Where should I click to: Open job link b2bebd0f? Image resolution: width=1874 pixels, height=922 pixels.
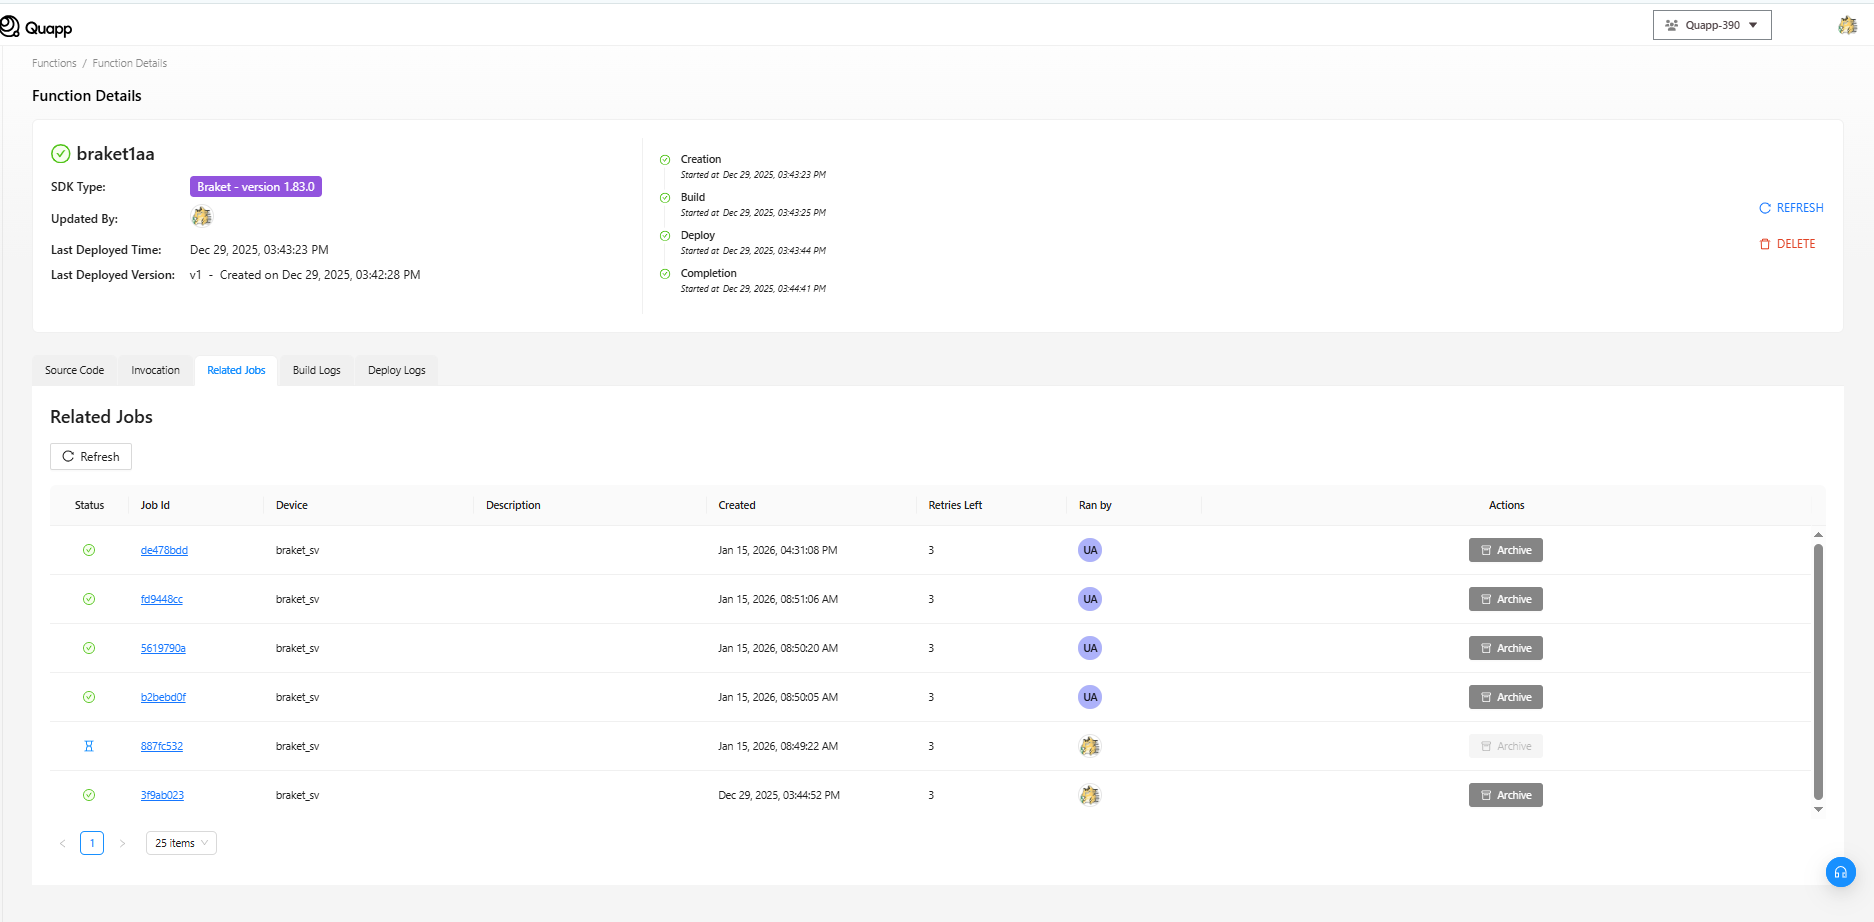163,697
